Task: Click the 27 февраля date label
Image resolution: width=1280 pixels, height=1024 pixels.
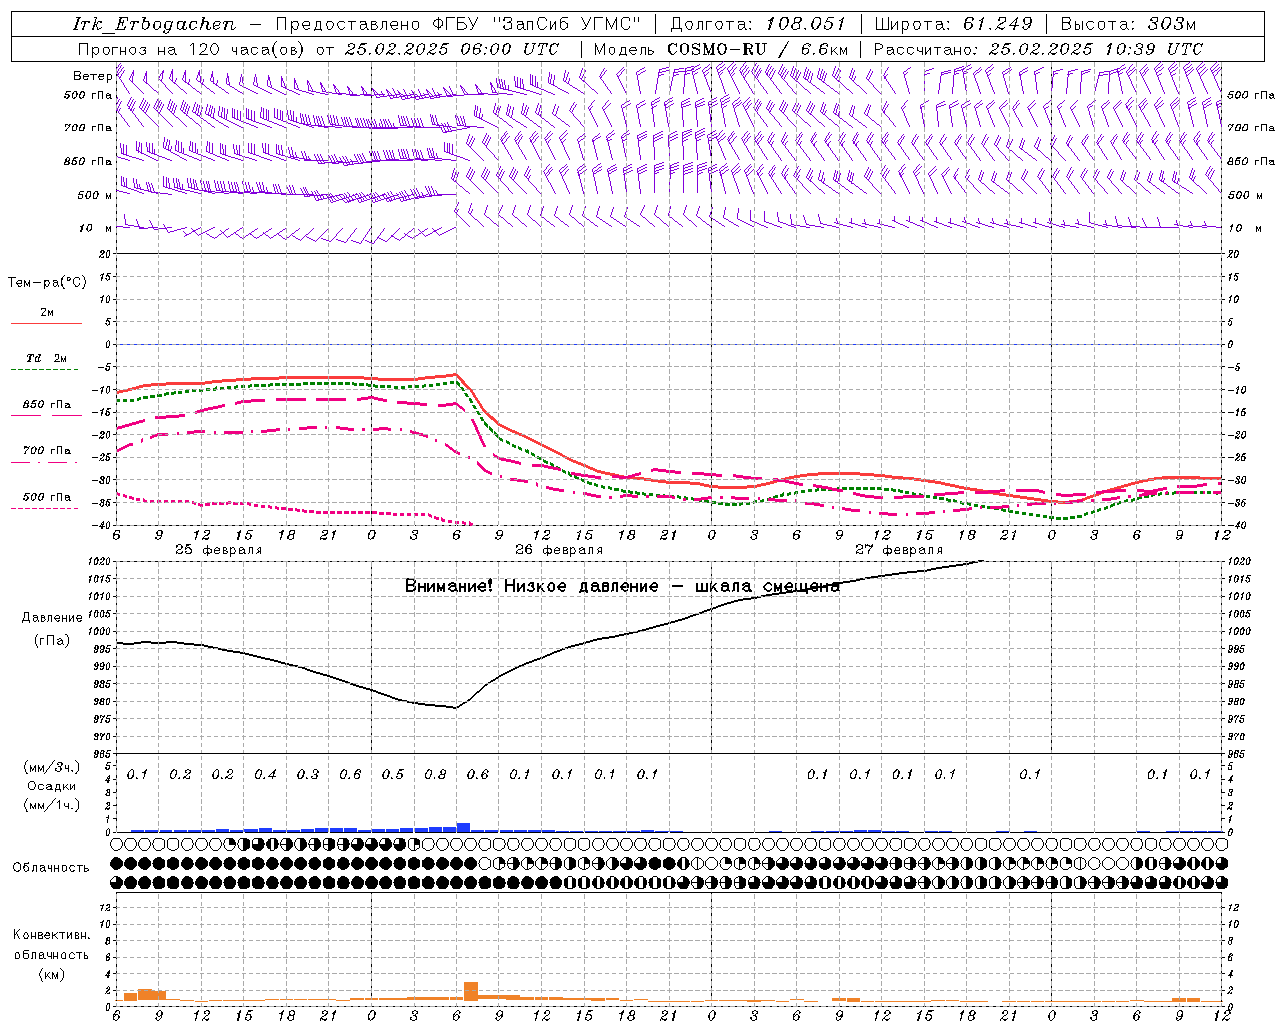Action: pyautogui.click(x=899, y=550)
